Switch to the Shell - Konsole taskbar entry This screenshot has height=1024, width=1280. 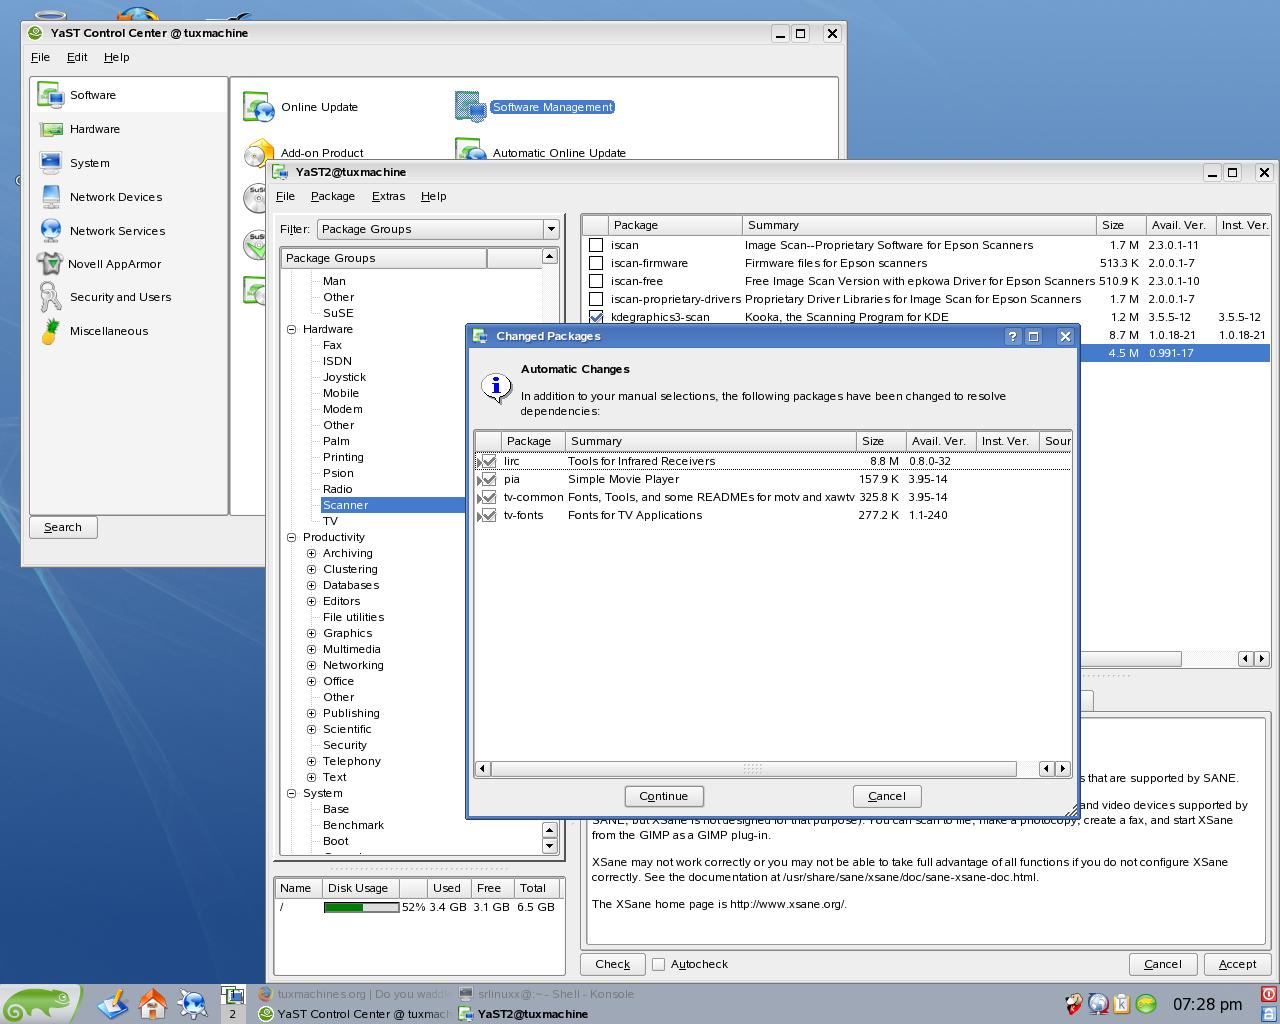tap(546, 994)
